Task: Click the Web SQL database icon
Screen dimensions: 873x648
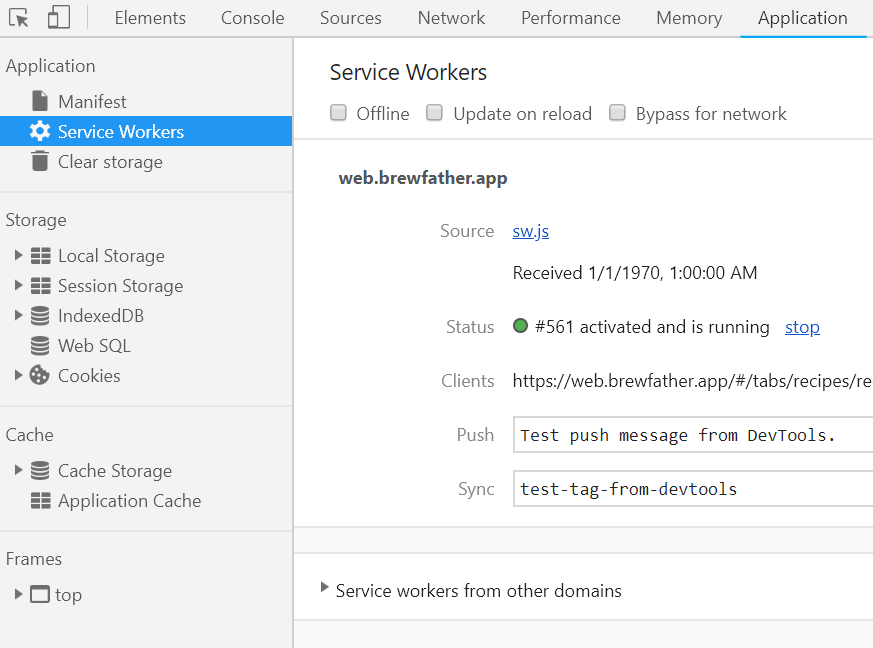Action: tap(40, 346)
